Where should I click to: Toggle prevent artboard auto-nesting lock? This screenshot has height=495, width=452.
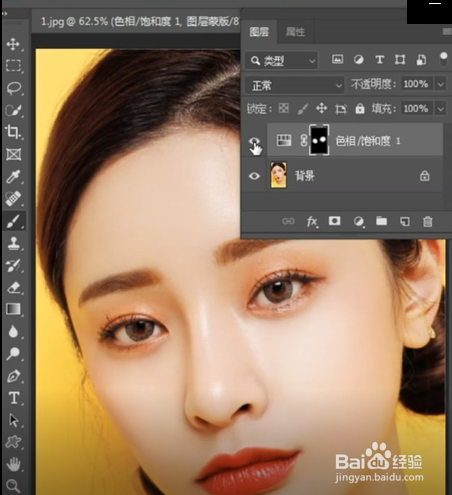[341, 109]
